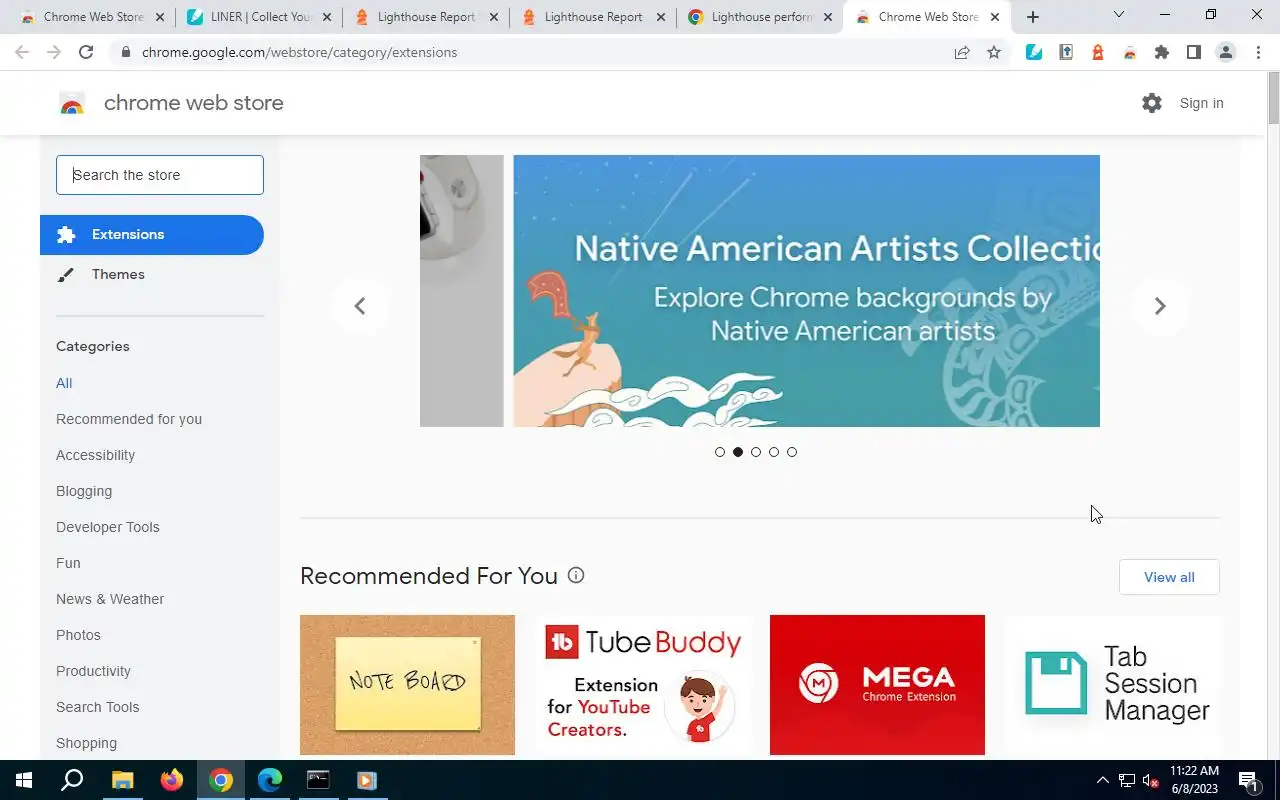Launch Microsoft Edge from taskbar
The width and height of the screenshot is (1280, 800).
point(270,780)
